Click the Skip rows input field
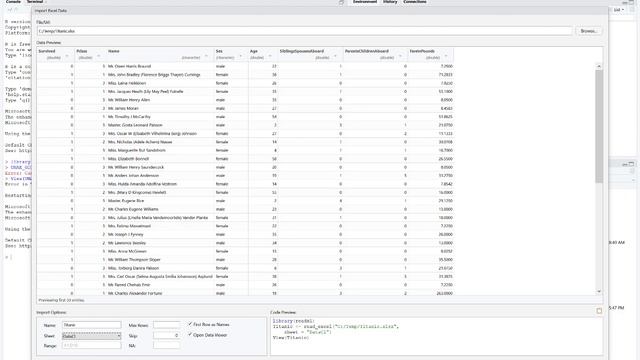 click(x=167, y=336)
